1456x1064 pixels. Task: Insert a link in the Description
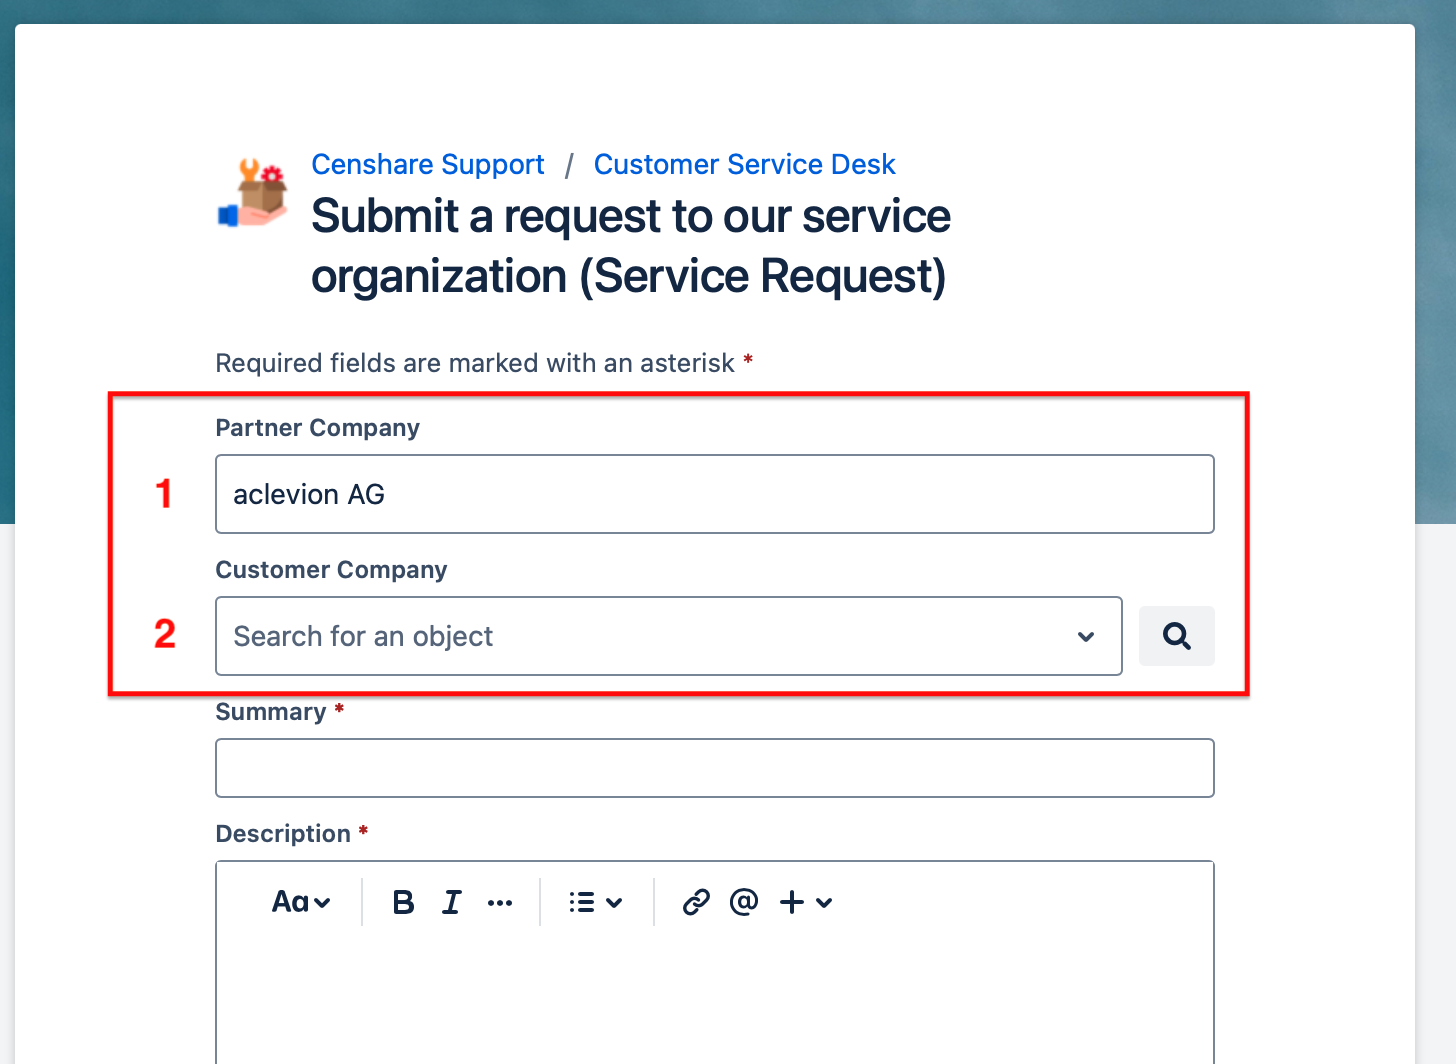pos(696,901)
